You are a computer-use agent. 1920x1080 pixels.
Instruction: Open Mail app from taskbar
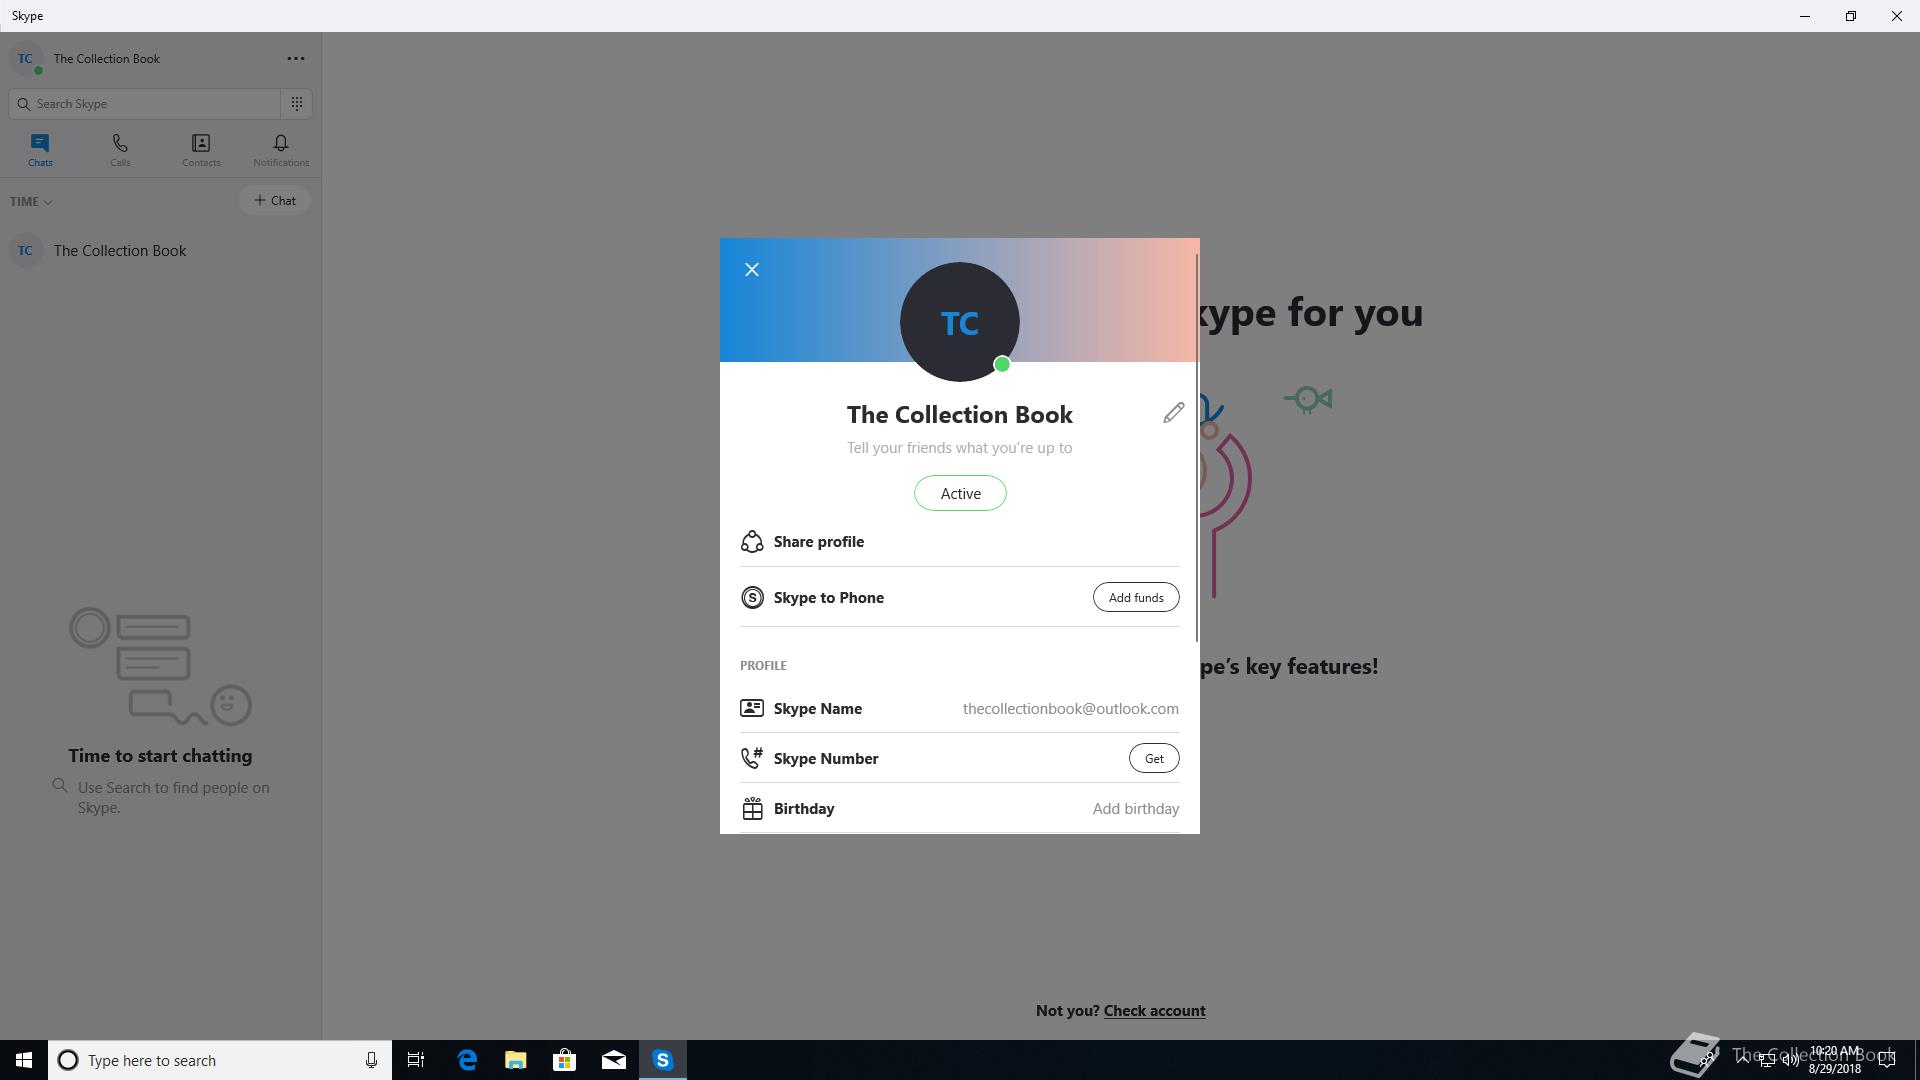pyautogui.click(x=614, y=1060)
